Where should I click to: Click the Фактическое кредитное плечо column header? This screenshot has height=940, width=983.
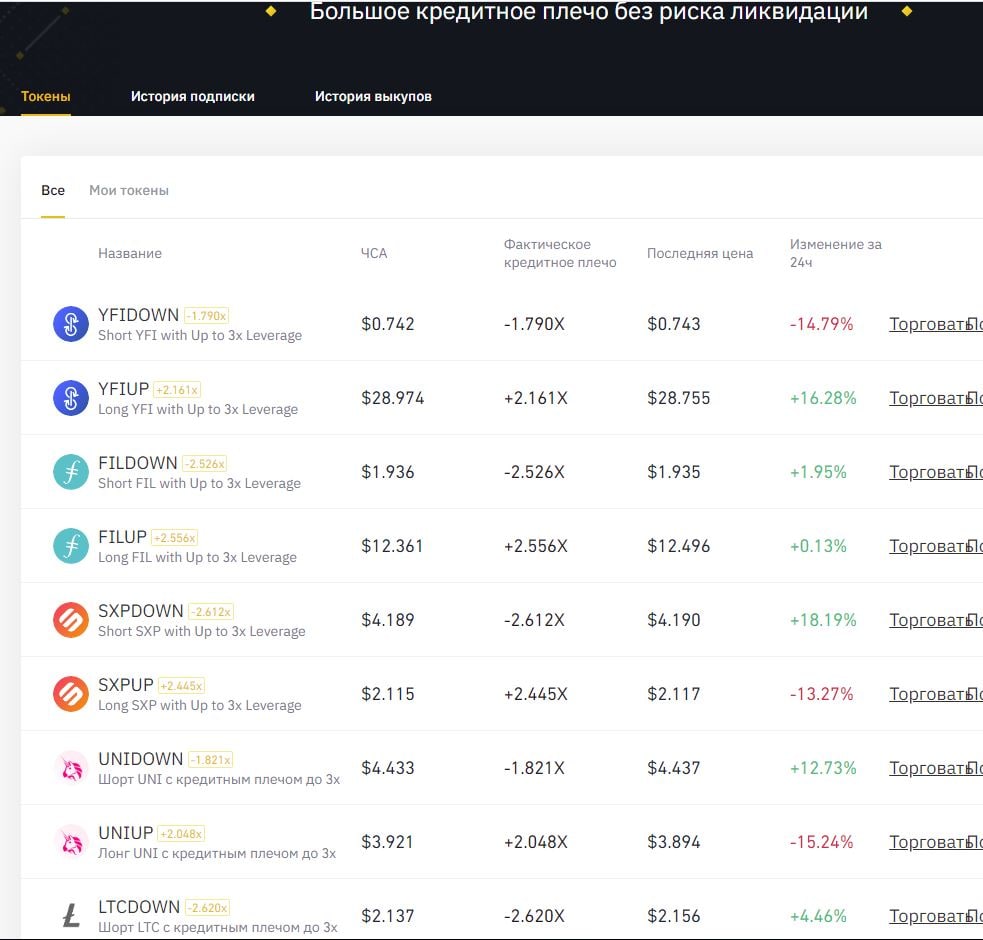pos(560,253)
